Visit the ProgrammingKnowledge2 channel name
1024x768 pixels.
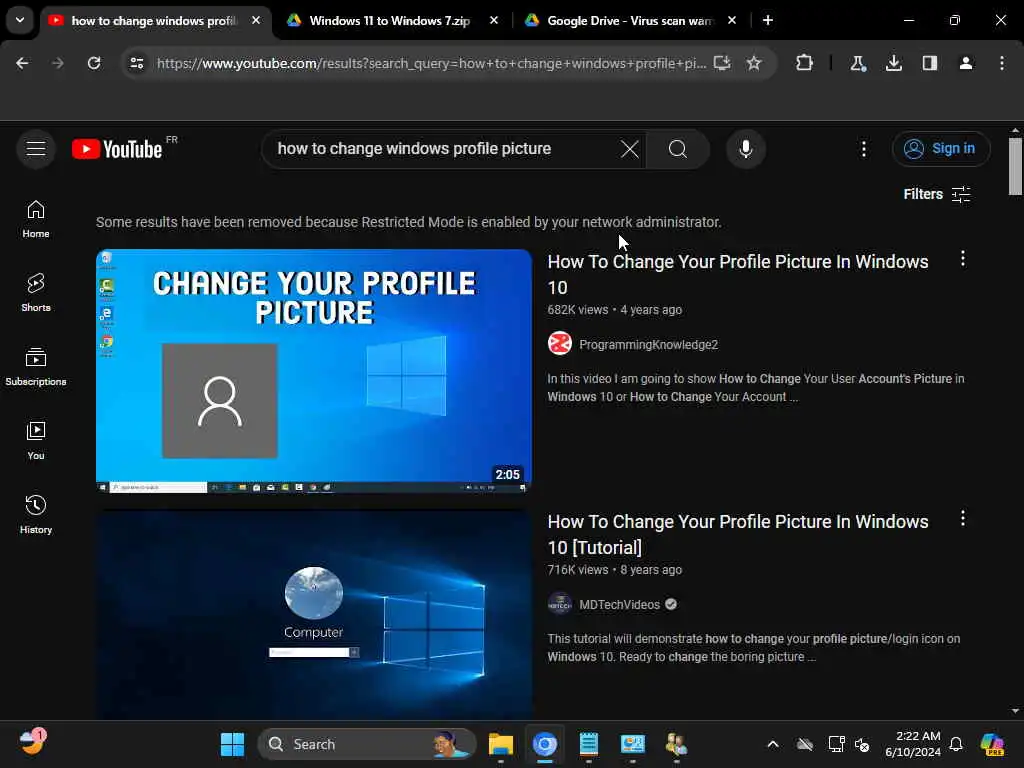click(x=648, y=344)
